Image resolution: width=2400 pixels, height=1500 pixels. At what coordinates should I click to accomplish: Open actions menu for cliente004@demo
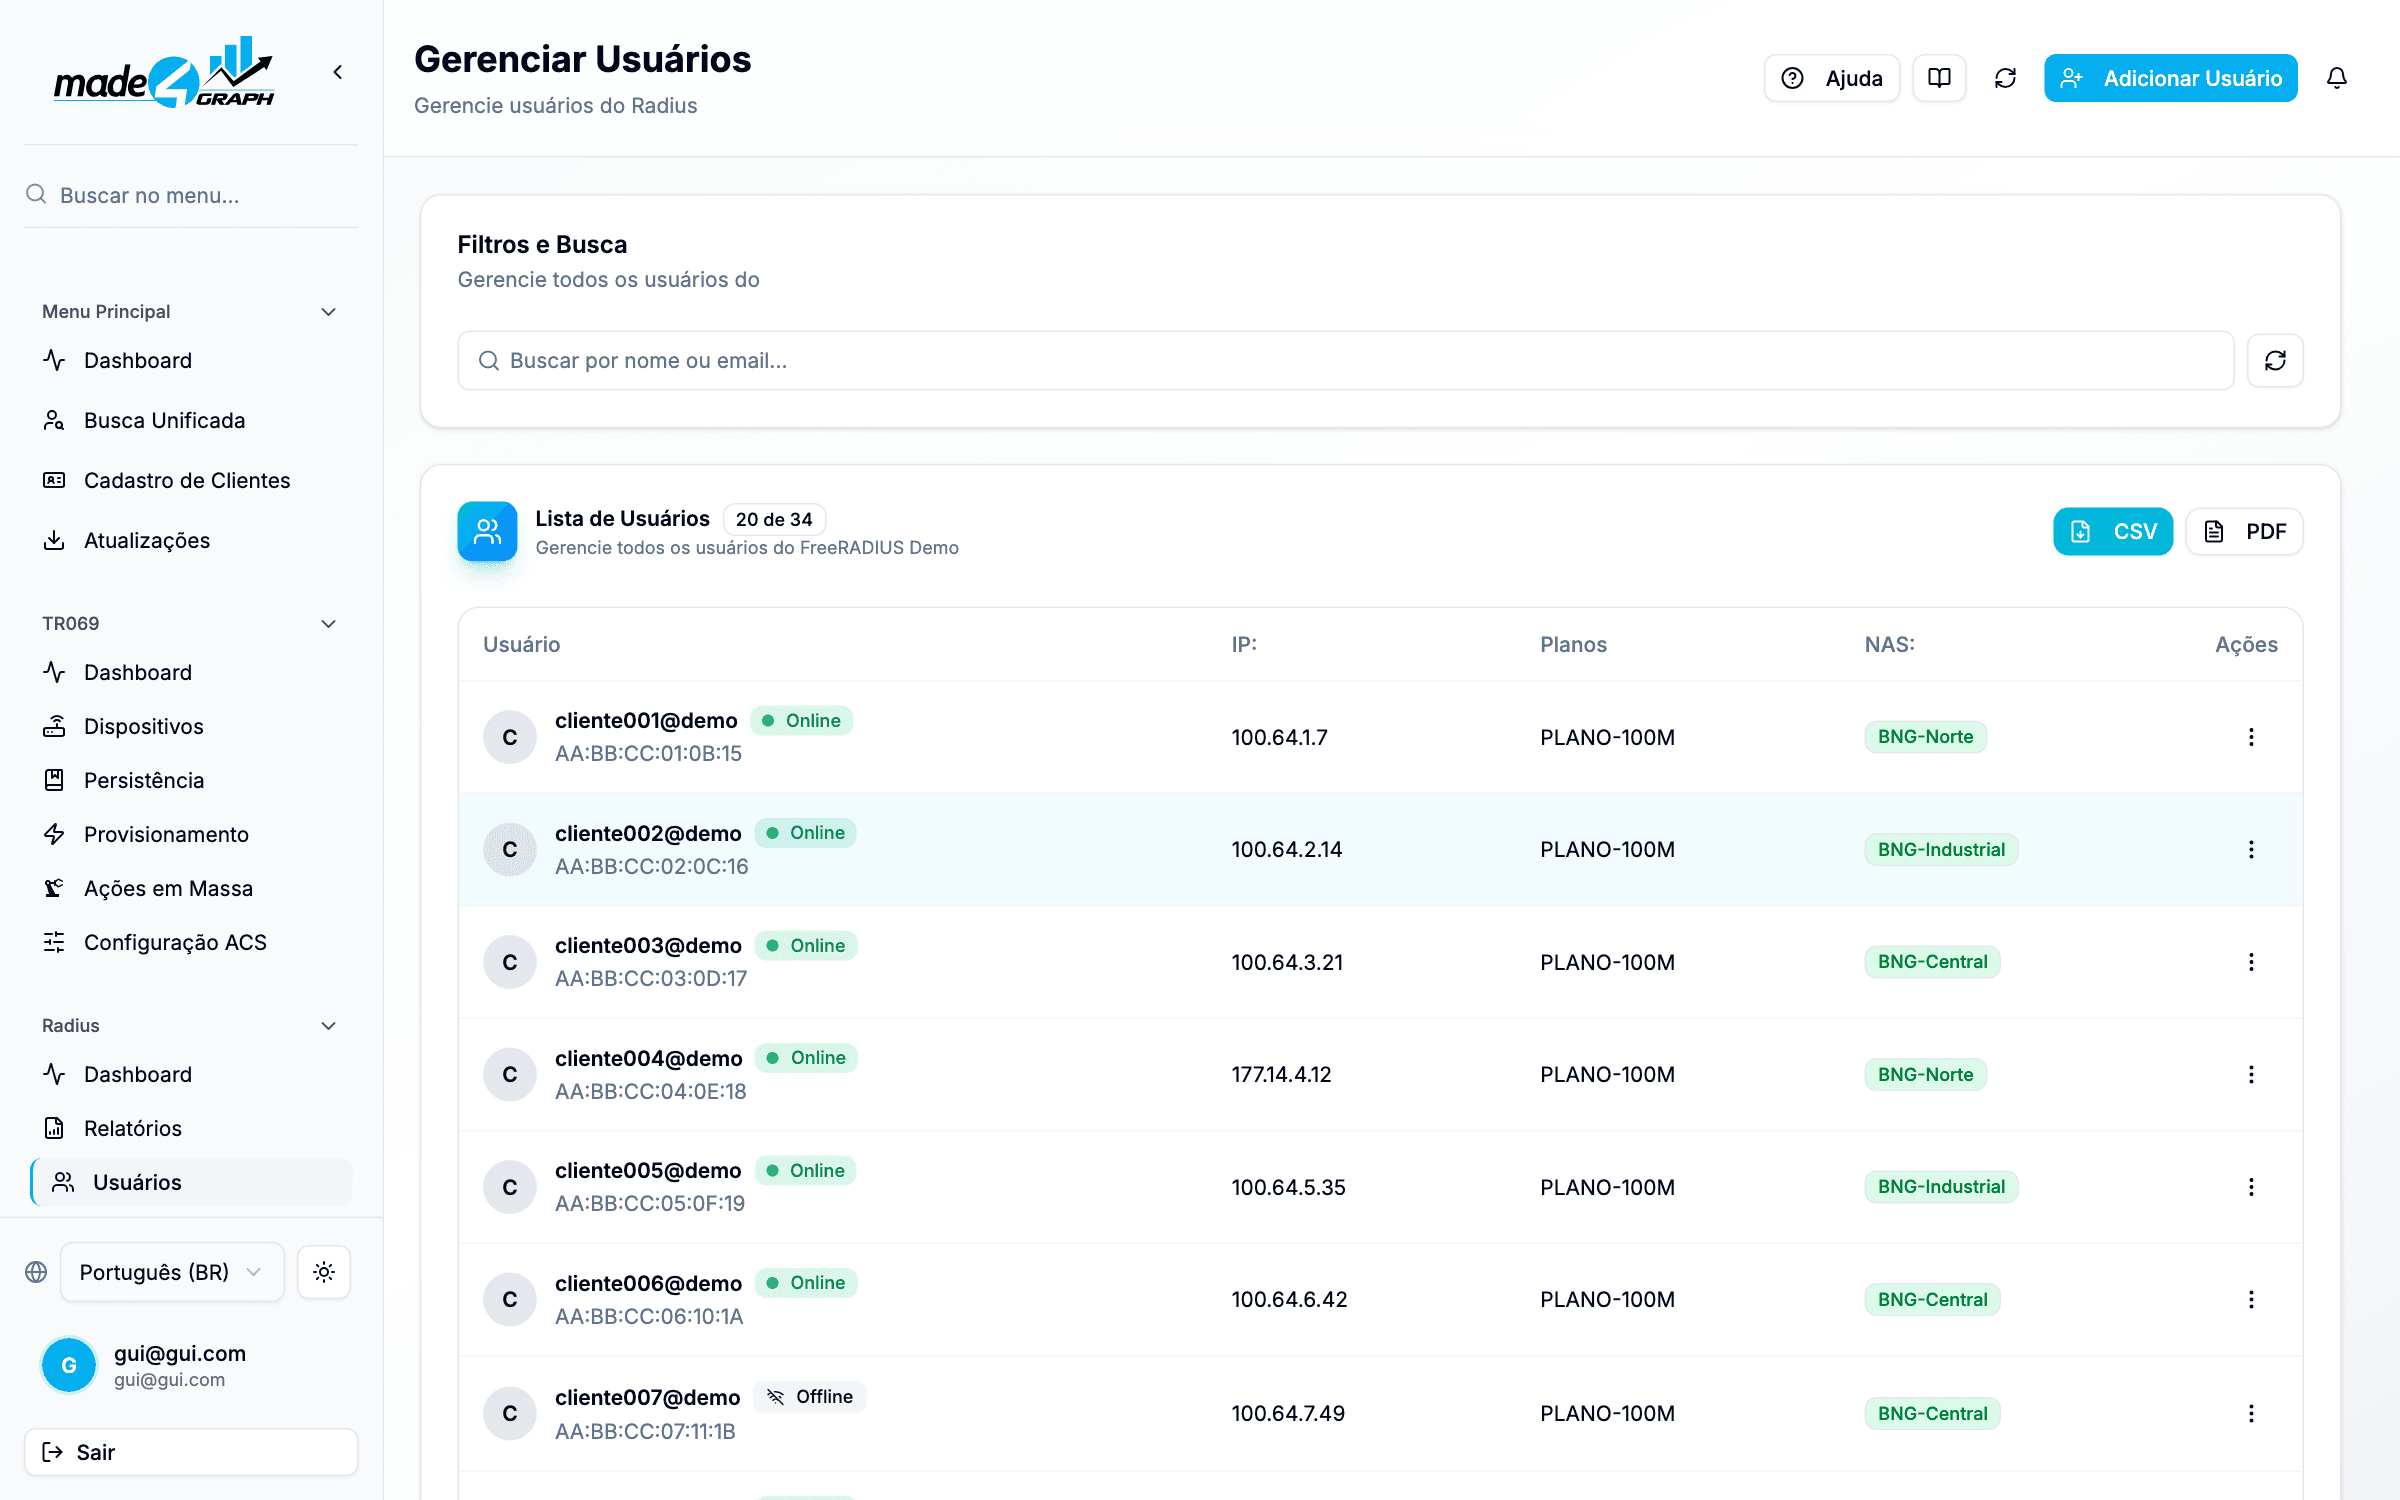point(2251,1074)
